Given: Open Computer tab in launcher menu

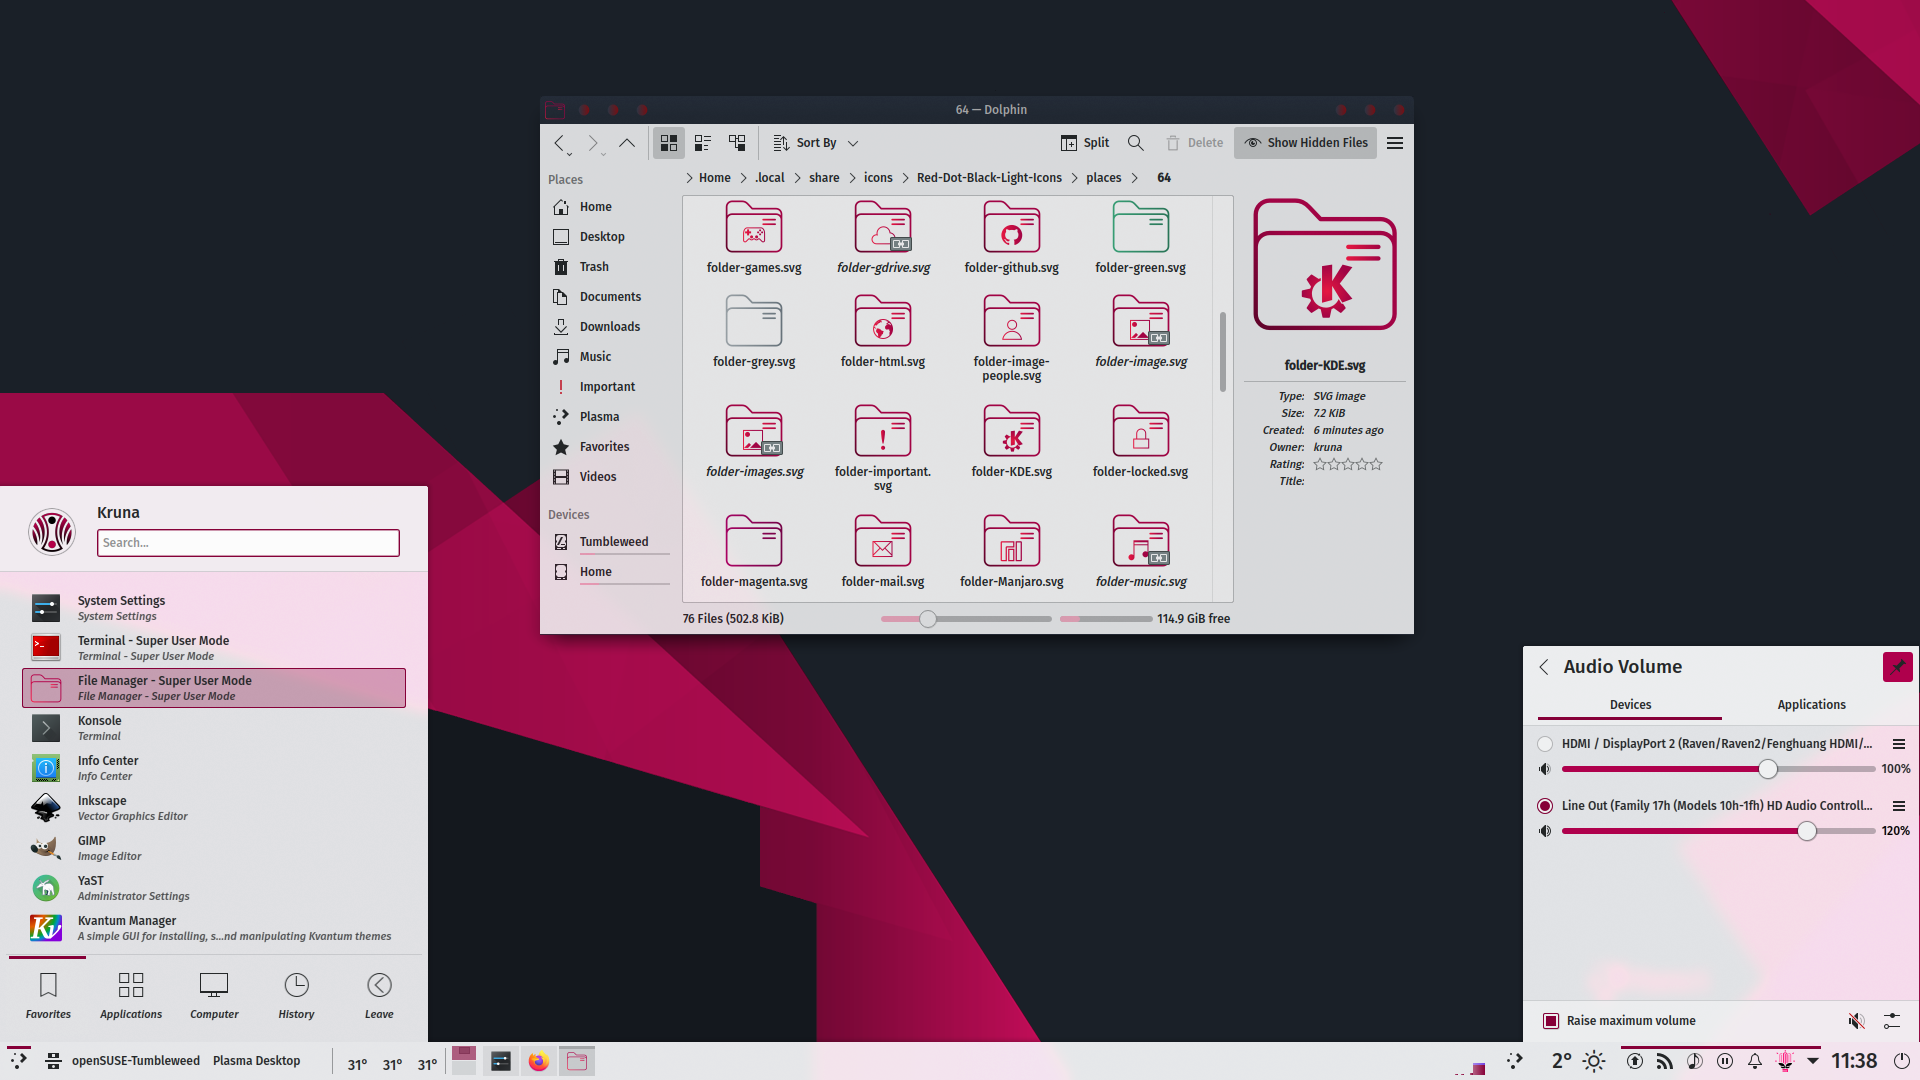Looking at the screenshot, I should click(x=214, y=996).
